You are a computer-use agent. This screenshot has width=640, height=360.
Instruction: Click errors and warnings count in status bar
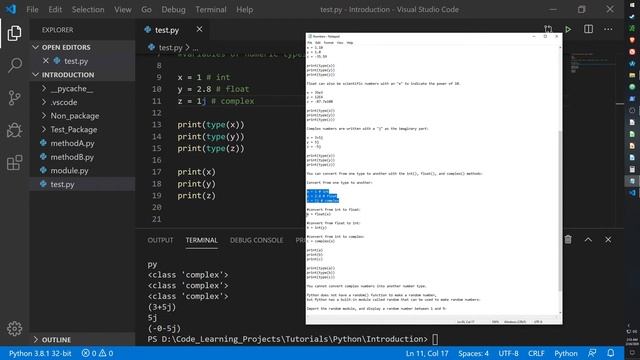(x=97, y=353)
